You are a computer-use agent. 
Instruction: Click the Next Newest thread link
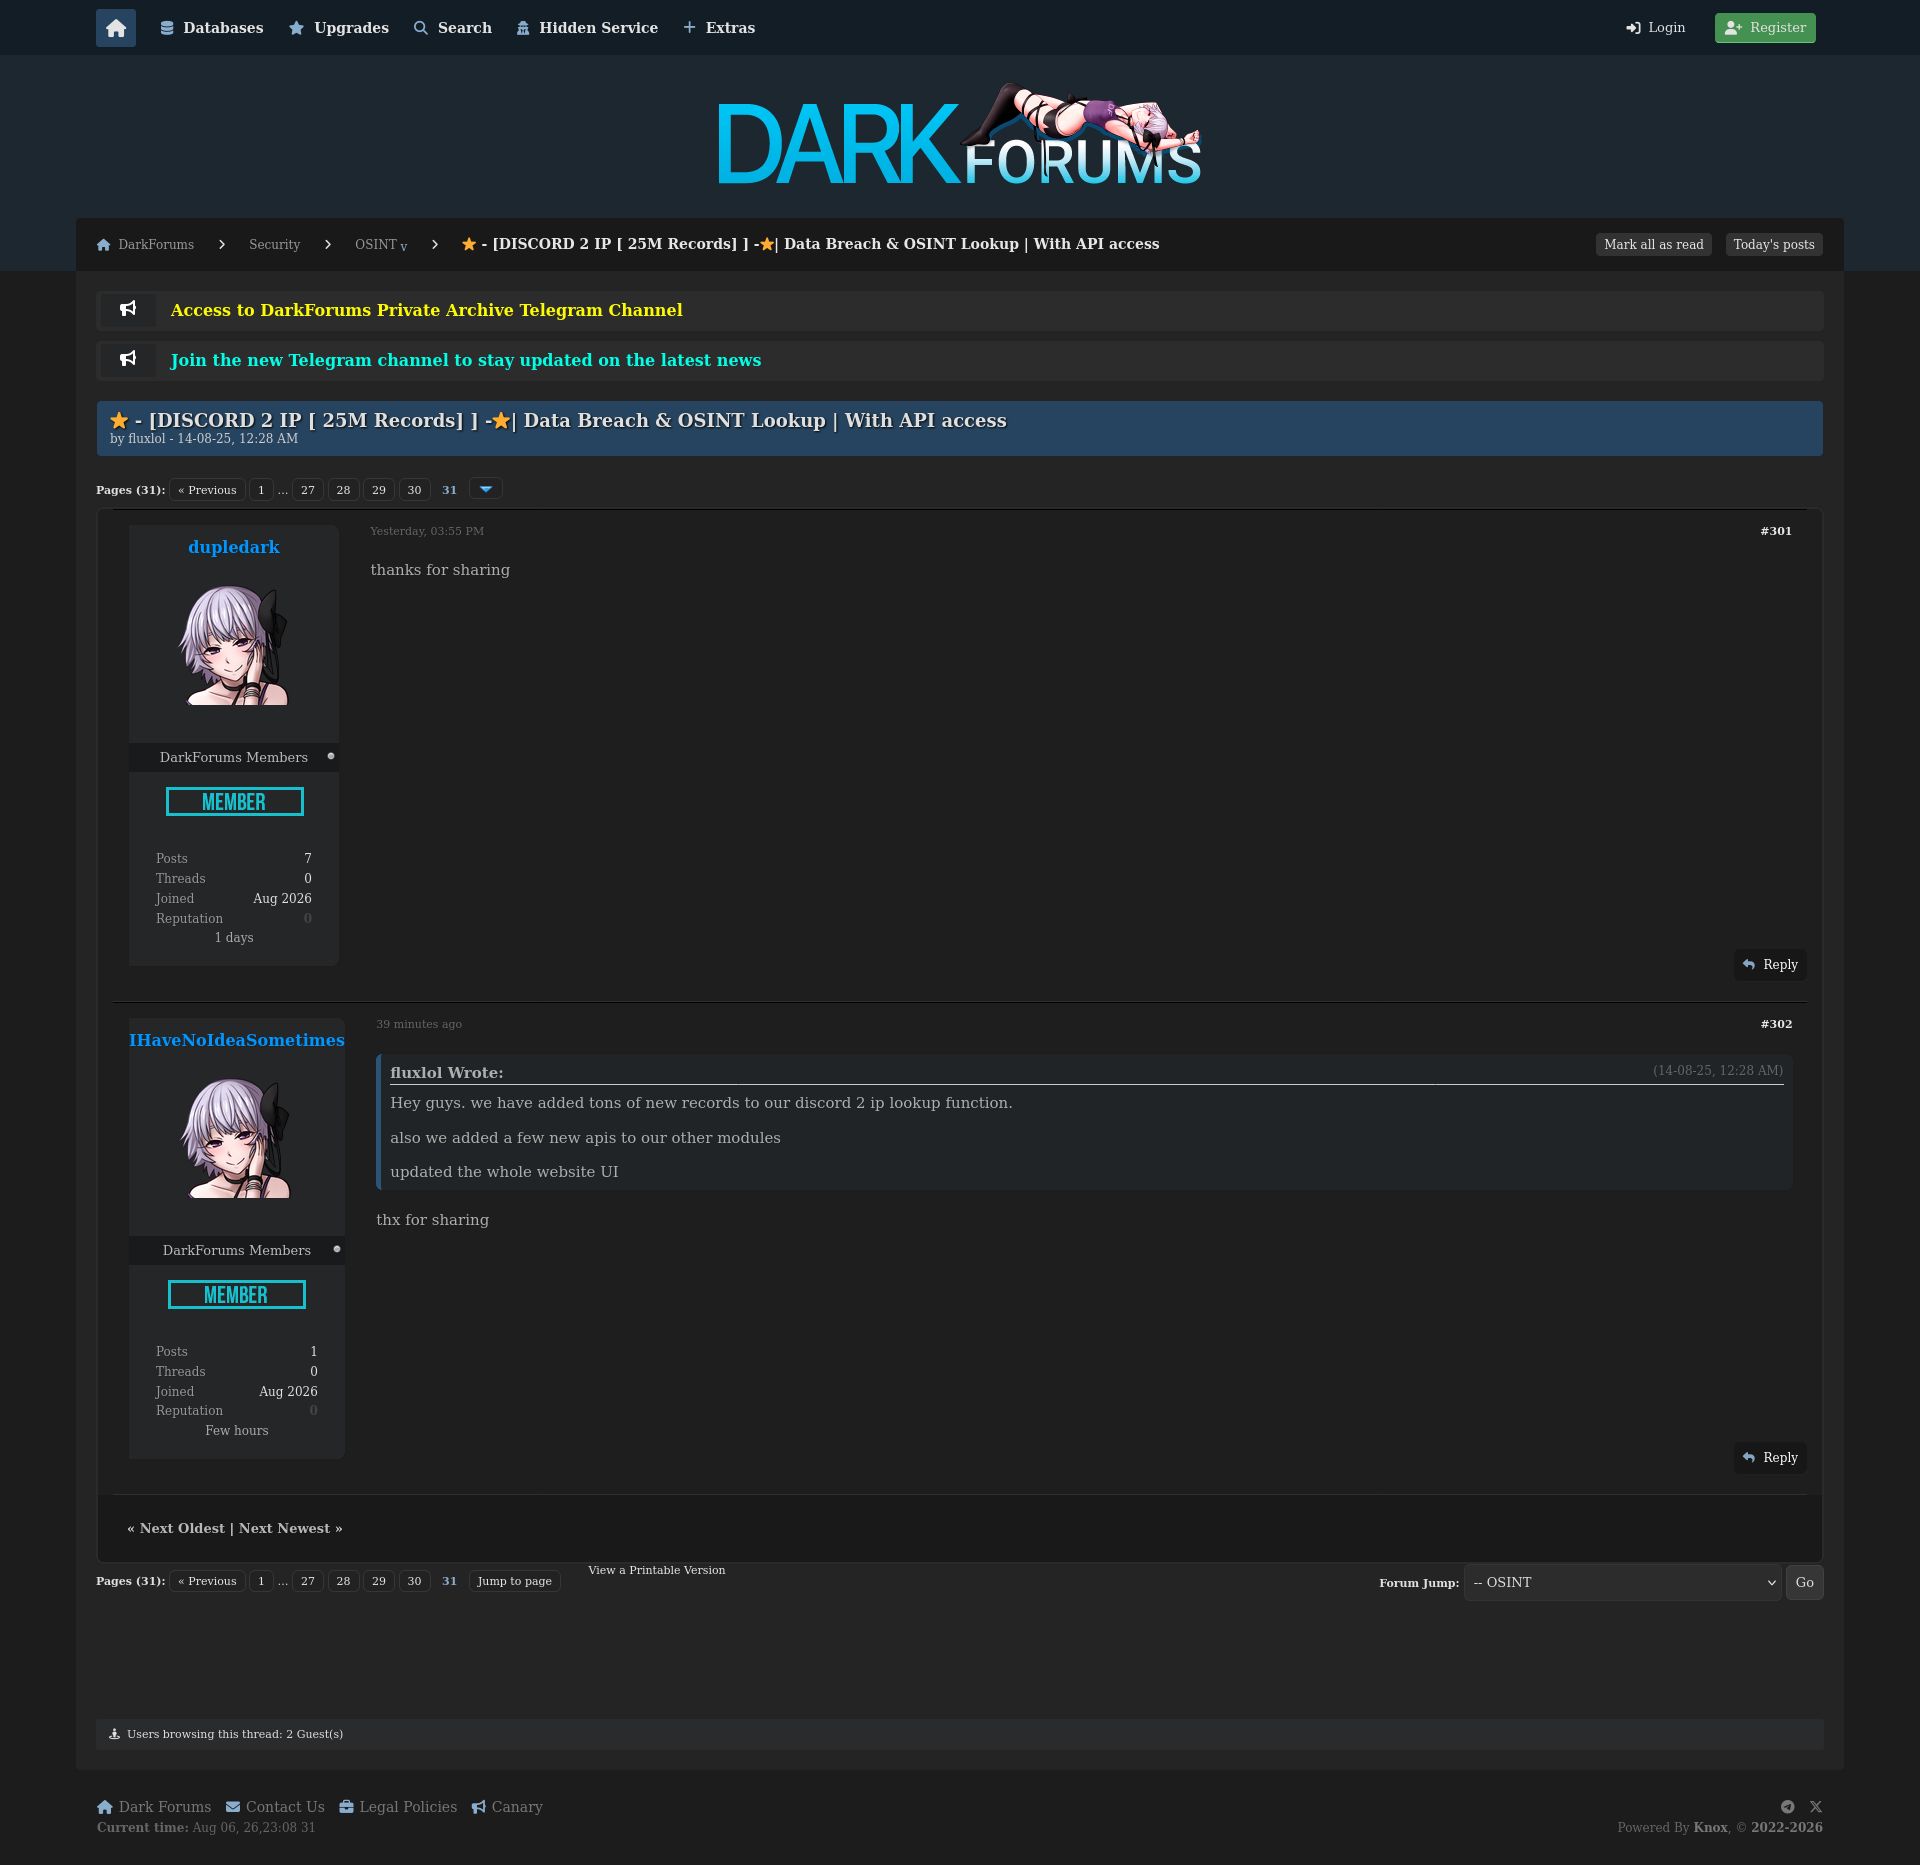(x=284, y=1529)
